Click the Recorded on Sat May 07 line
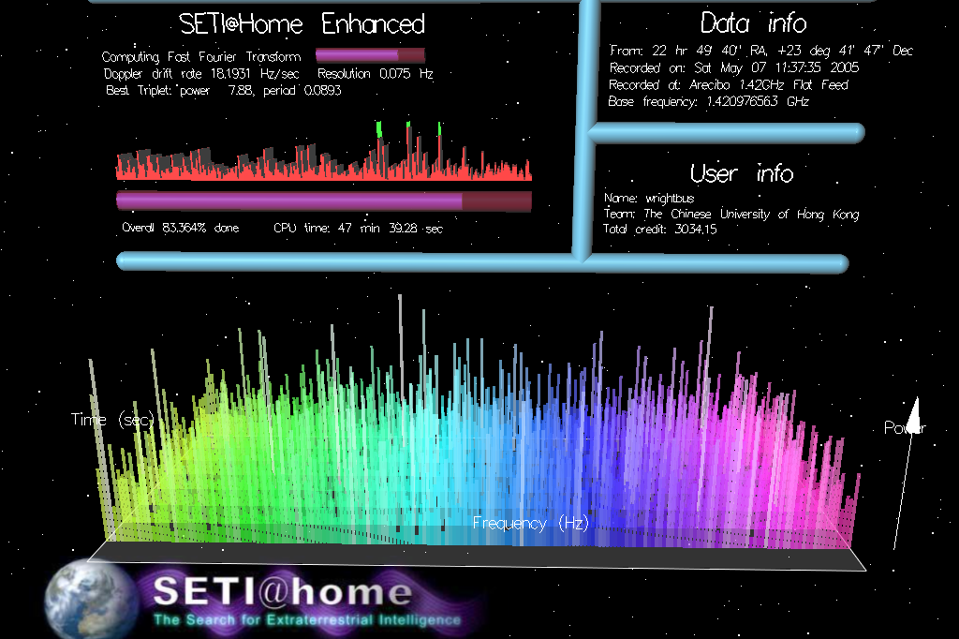 coord(734,68)
